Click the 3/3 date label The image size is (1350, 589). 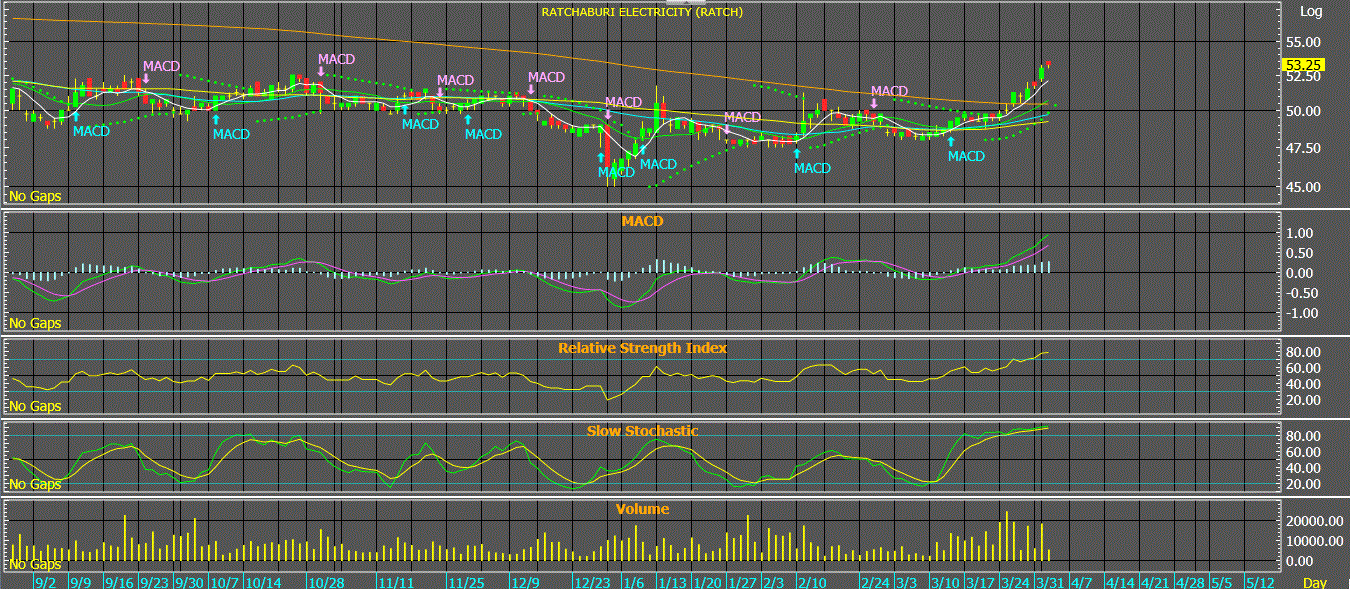(907, 582)
